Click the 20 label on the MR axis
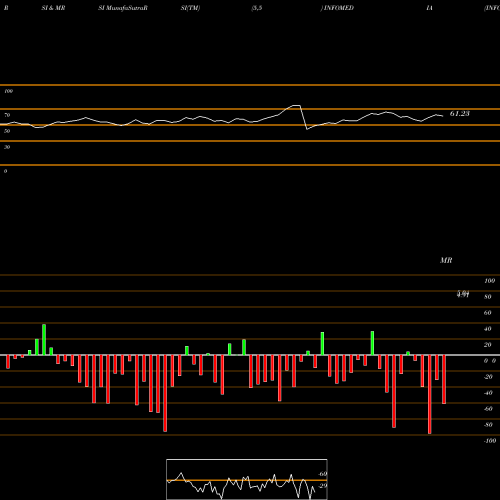The width and height of the screenshot is (500, 500). (x=488, y=345)
